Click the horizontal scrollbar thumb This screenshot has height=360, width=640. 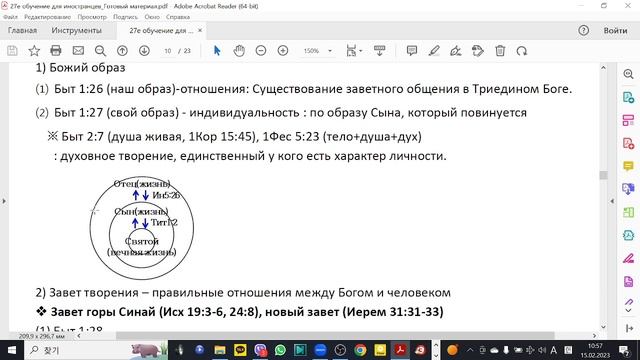coord(335,336)
